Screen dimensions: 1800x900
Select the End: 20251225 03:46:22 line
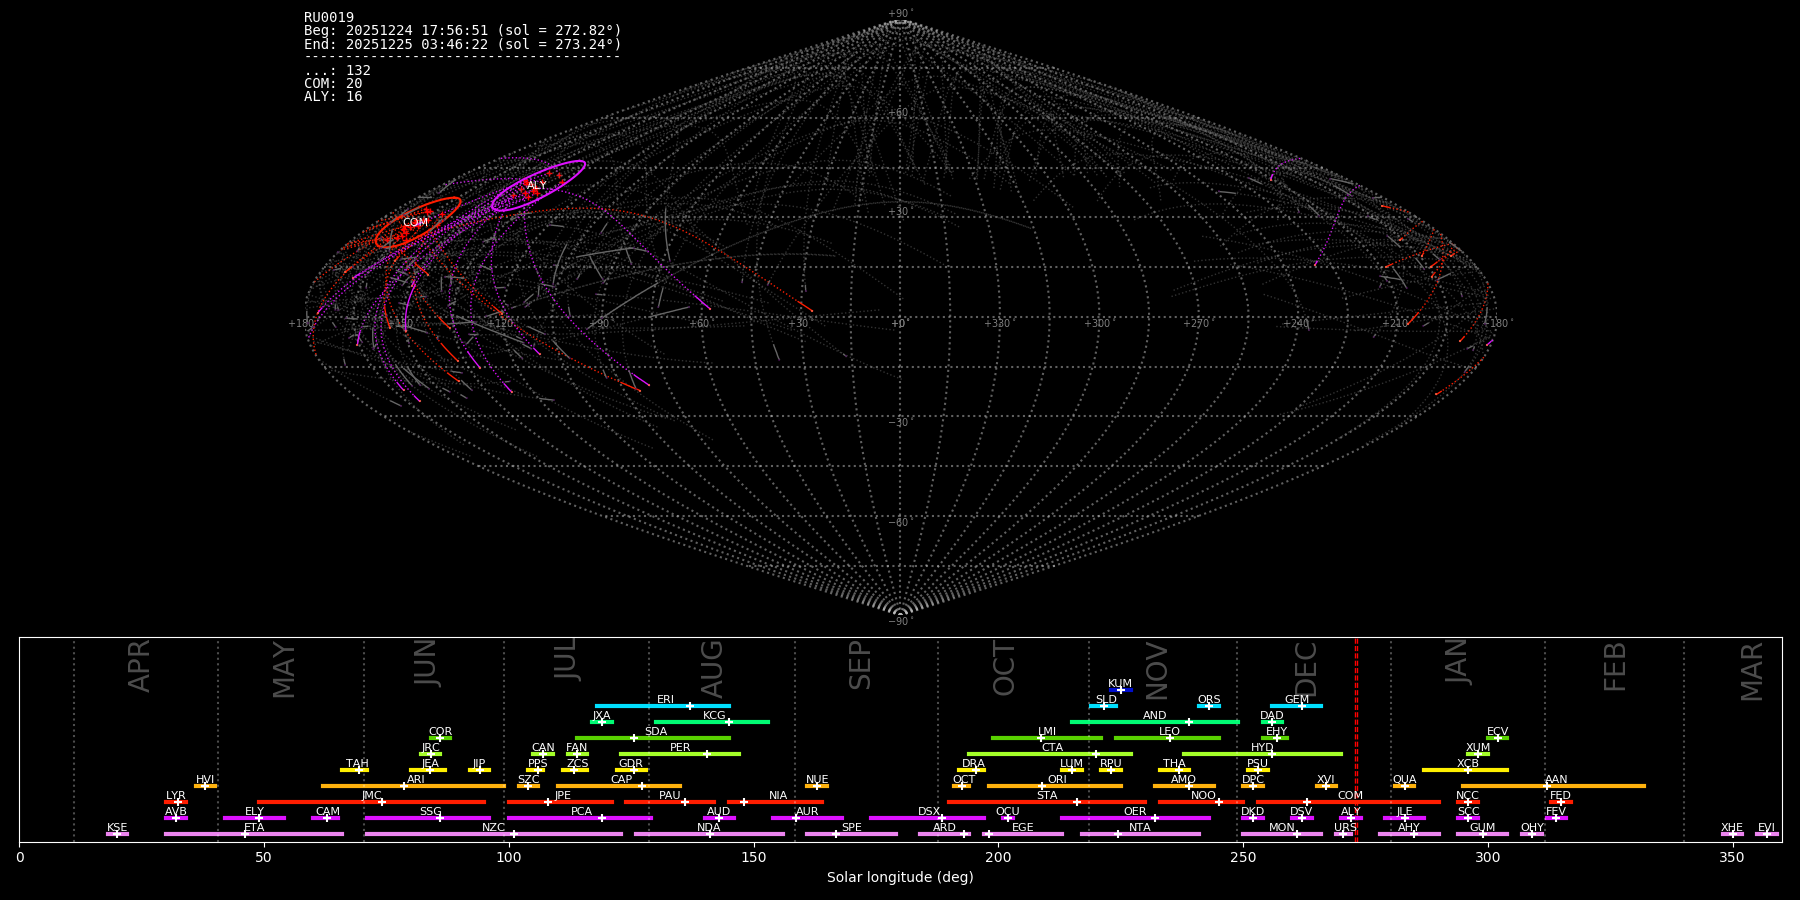[463, 44]
